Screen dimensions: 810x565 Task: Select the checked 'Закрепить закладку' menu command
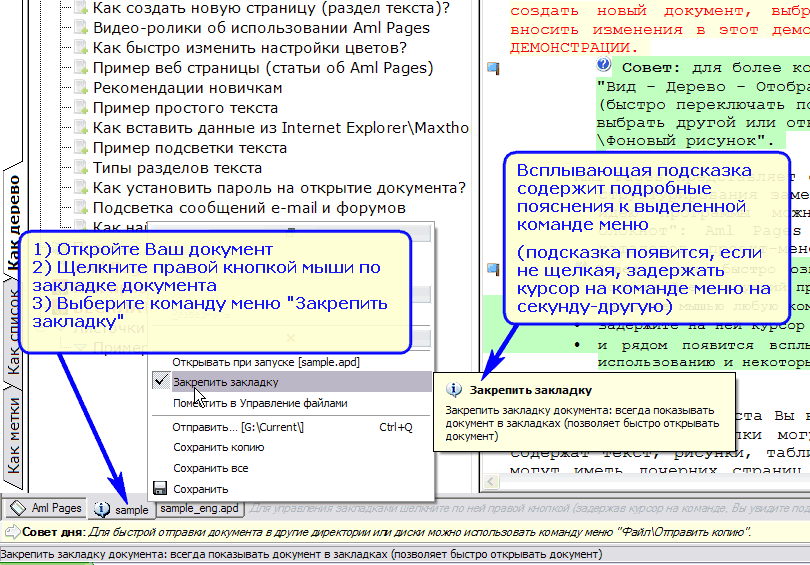point(291,382)
